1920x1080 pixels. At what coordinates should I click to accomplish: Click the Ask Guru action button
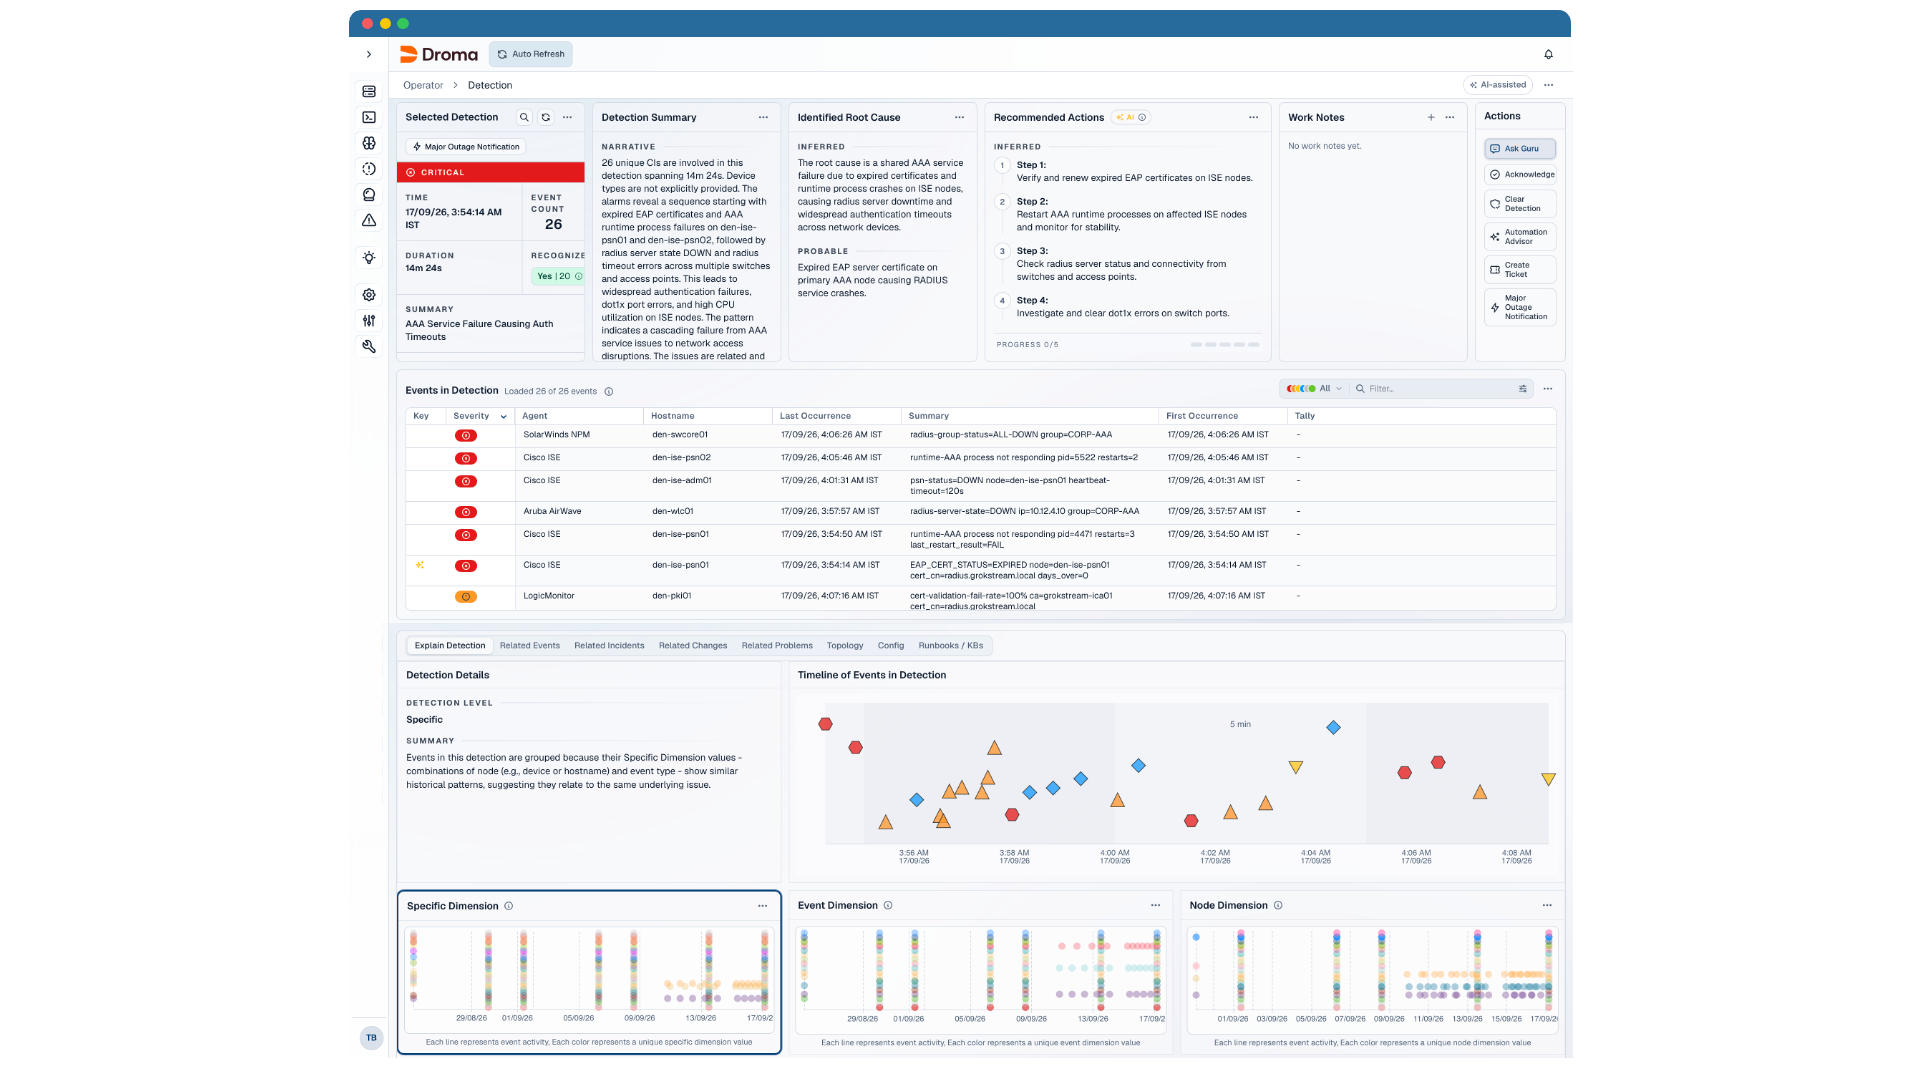tap(1520, 148)
